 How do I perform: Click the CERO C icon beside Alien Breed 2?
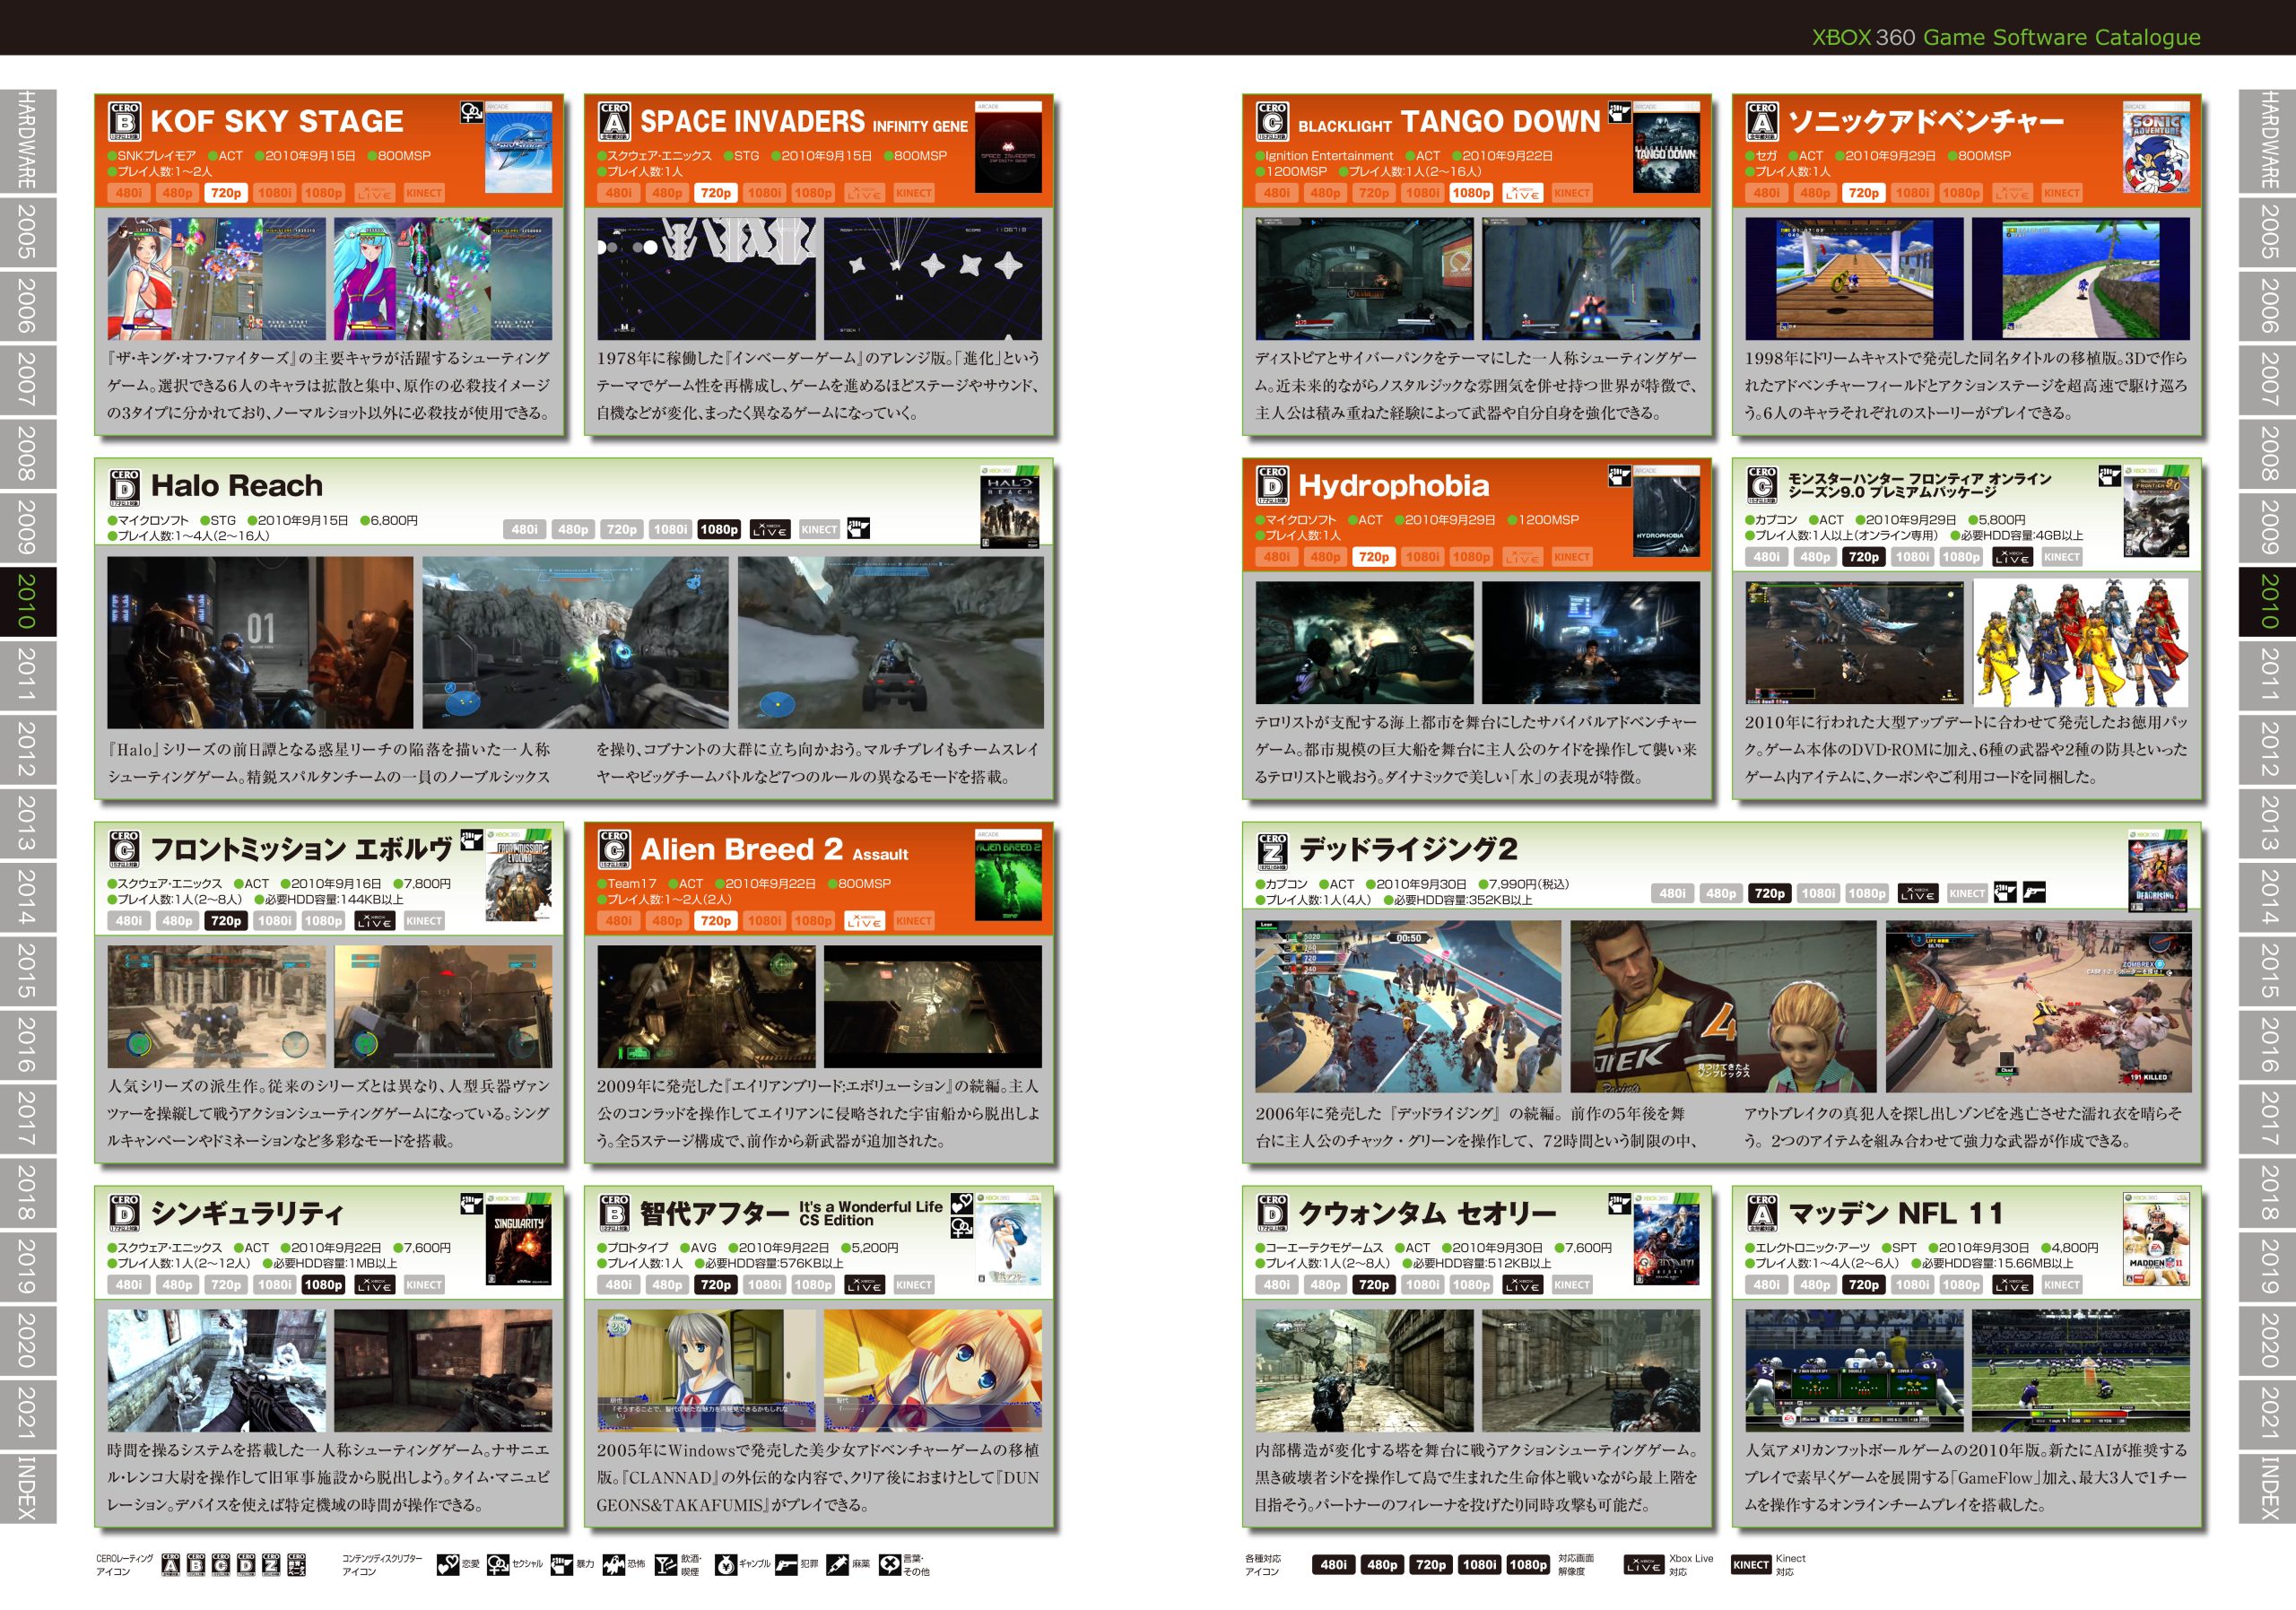(615, 850)
